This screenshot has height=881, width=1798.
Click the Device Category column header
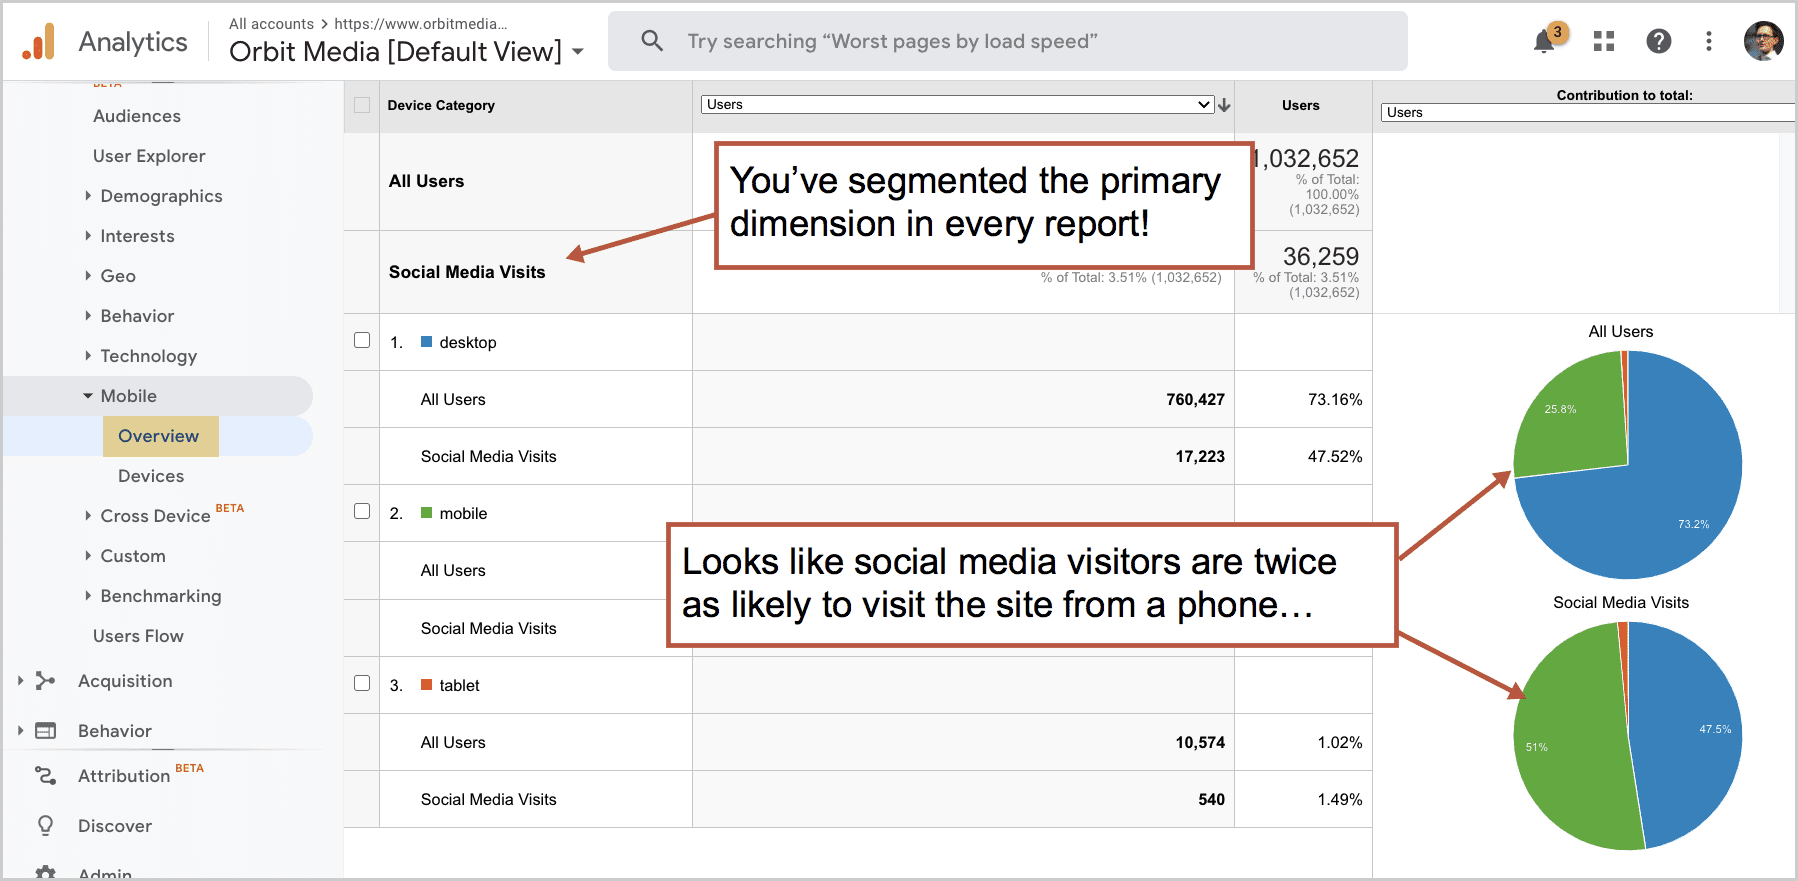pos(441,105)
